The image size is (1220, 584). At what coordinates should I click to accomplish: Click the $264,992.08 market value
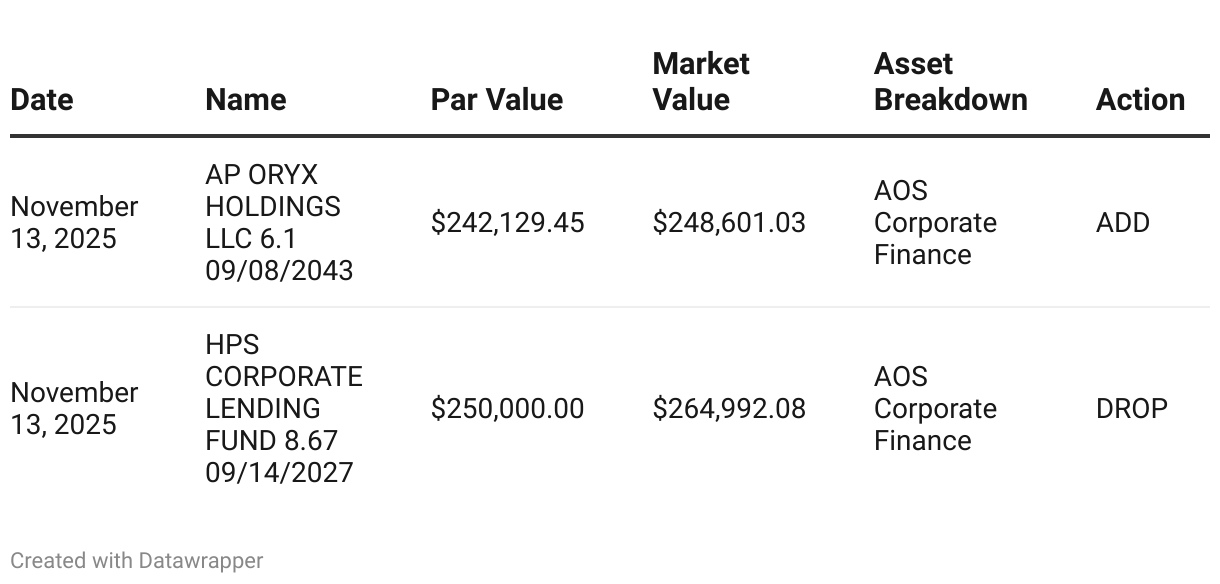(x=729, y=409)
